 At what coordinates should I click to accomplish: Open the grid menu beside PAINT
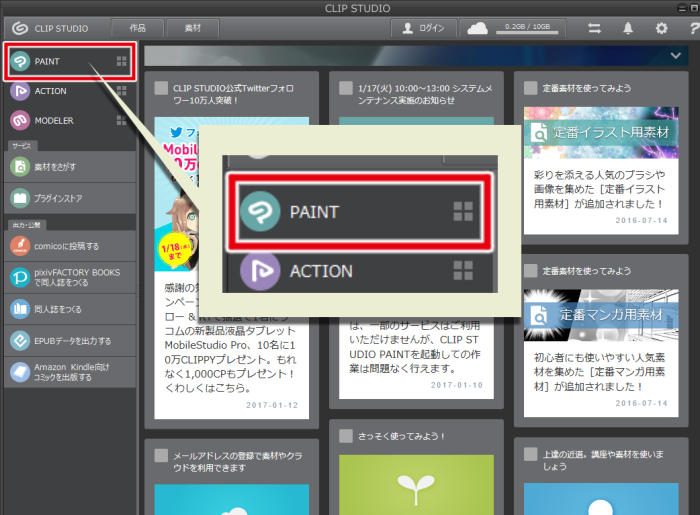pos(121,61)
